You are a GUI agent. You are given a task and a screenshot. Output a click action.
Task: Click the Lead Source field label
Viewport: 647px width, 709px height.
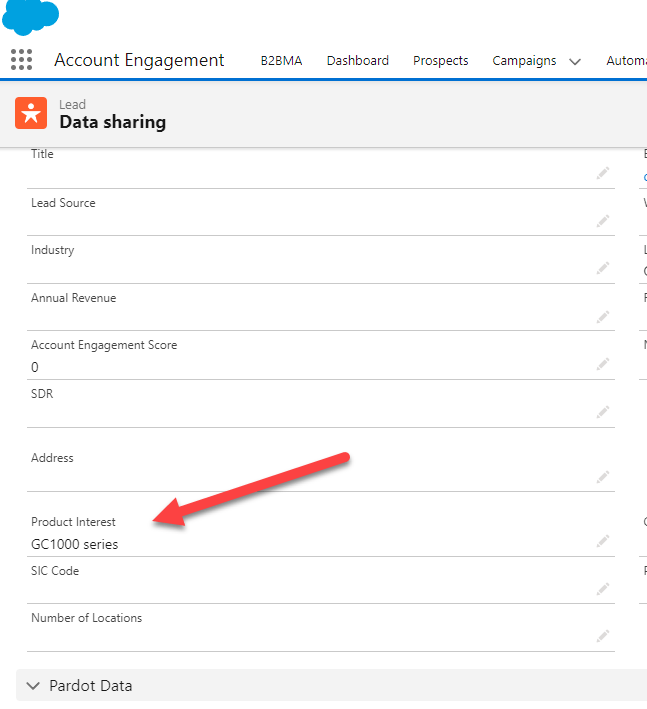[63, 203]
